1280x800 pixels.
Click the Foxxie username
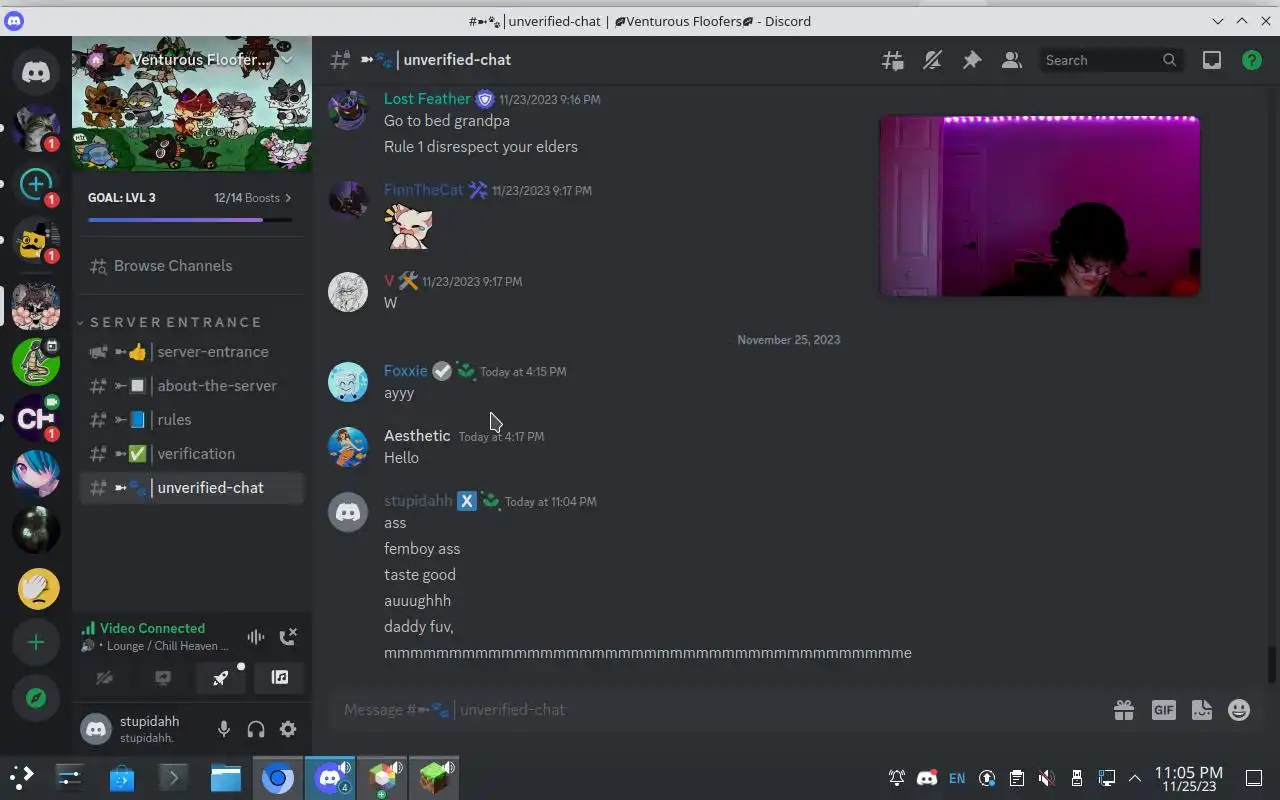click(x=405, y=370)
